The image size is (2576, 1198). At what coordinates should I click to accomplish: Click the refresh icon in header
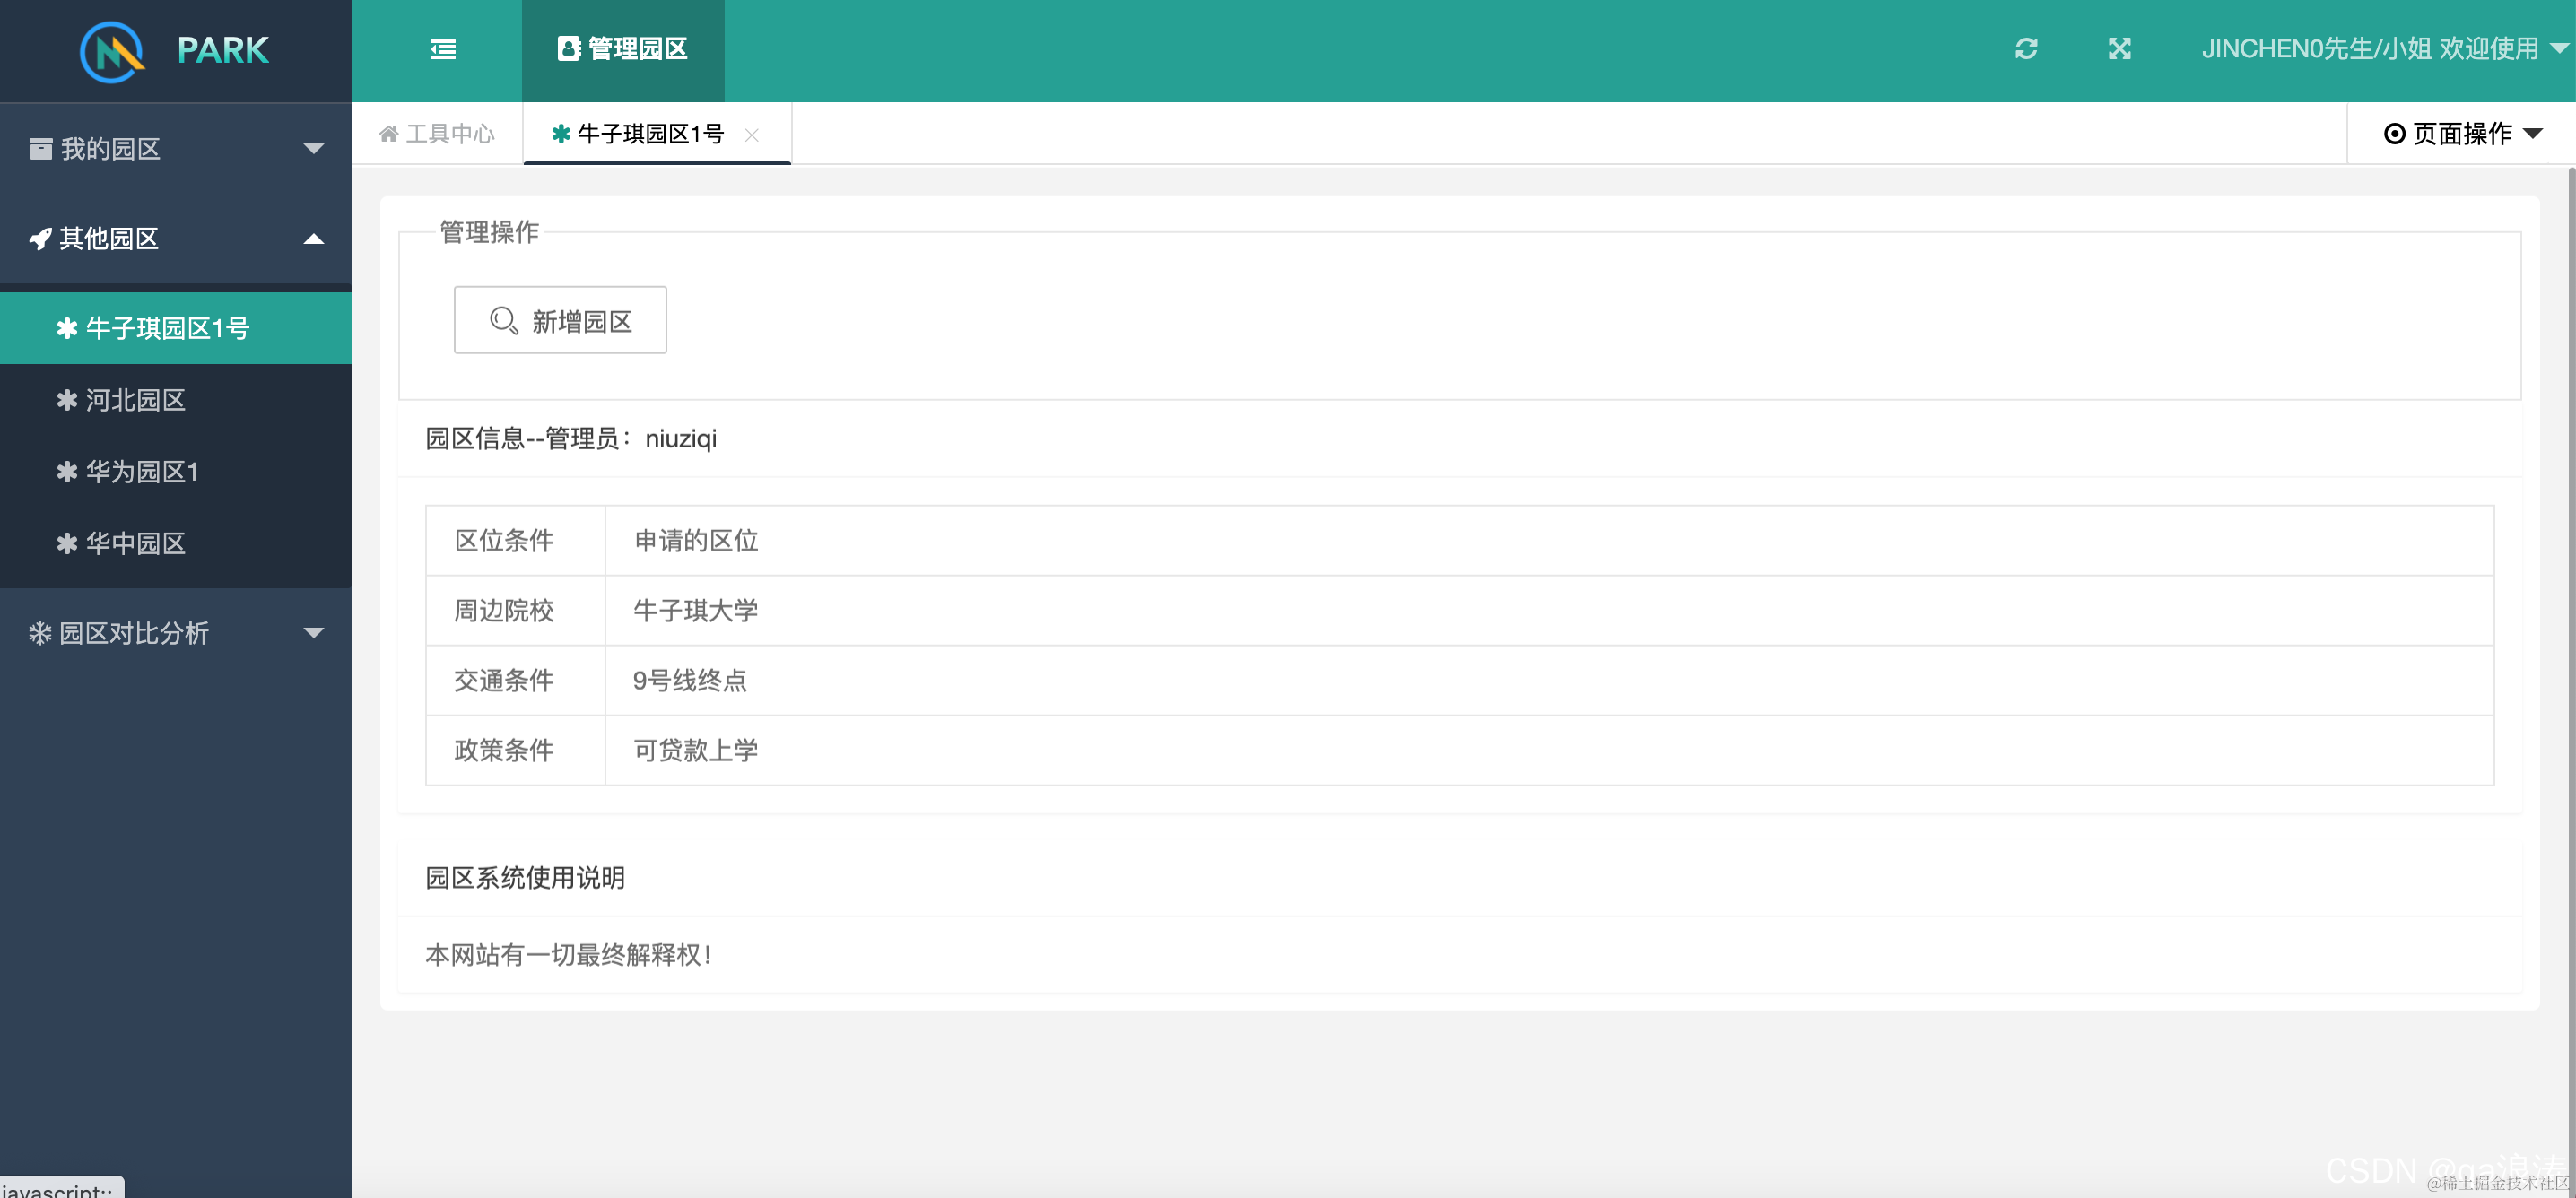[x=2026, y=49]
